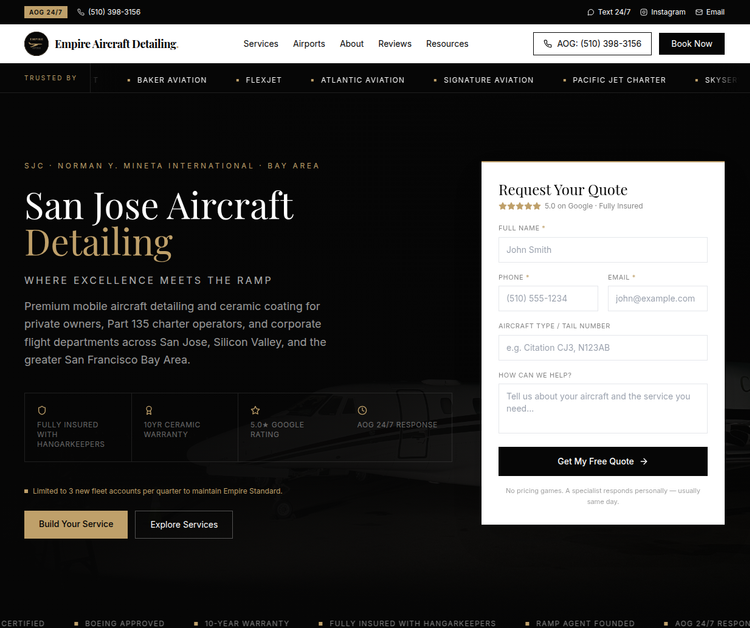750x628 pixels.
Task: Click the Explore Services button
Action: 184,524
